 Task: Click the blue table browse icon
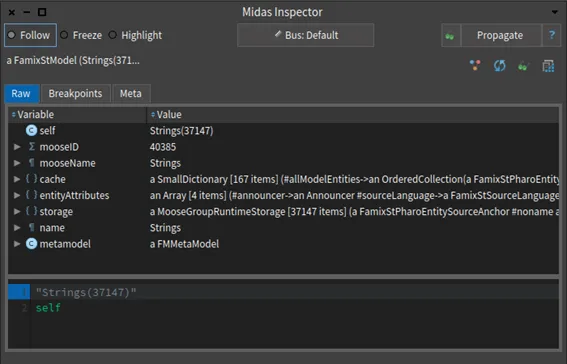point(548,66)
